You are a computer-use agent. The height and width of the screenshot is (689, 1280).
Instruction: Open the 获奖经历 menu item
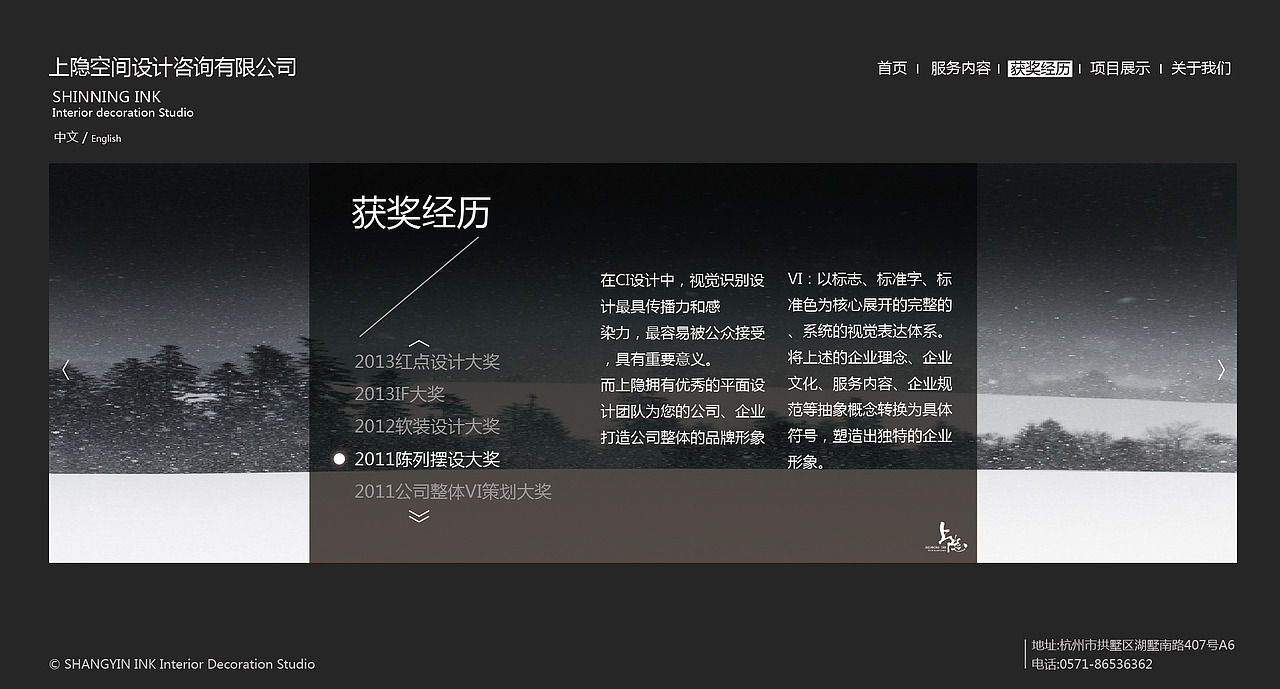pos(1040,68)
